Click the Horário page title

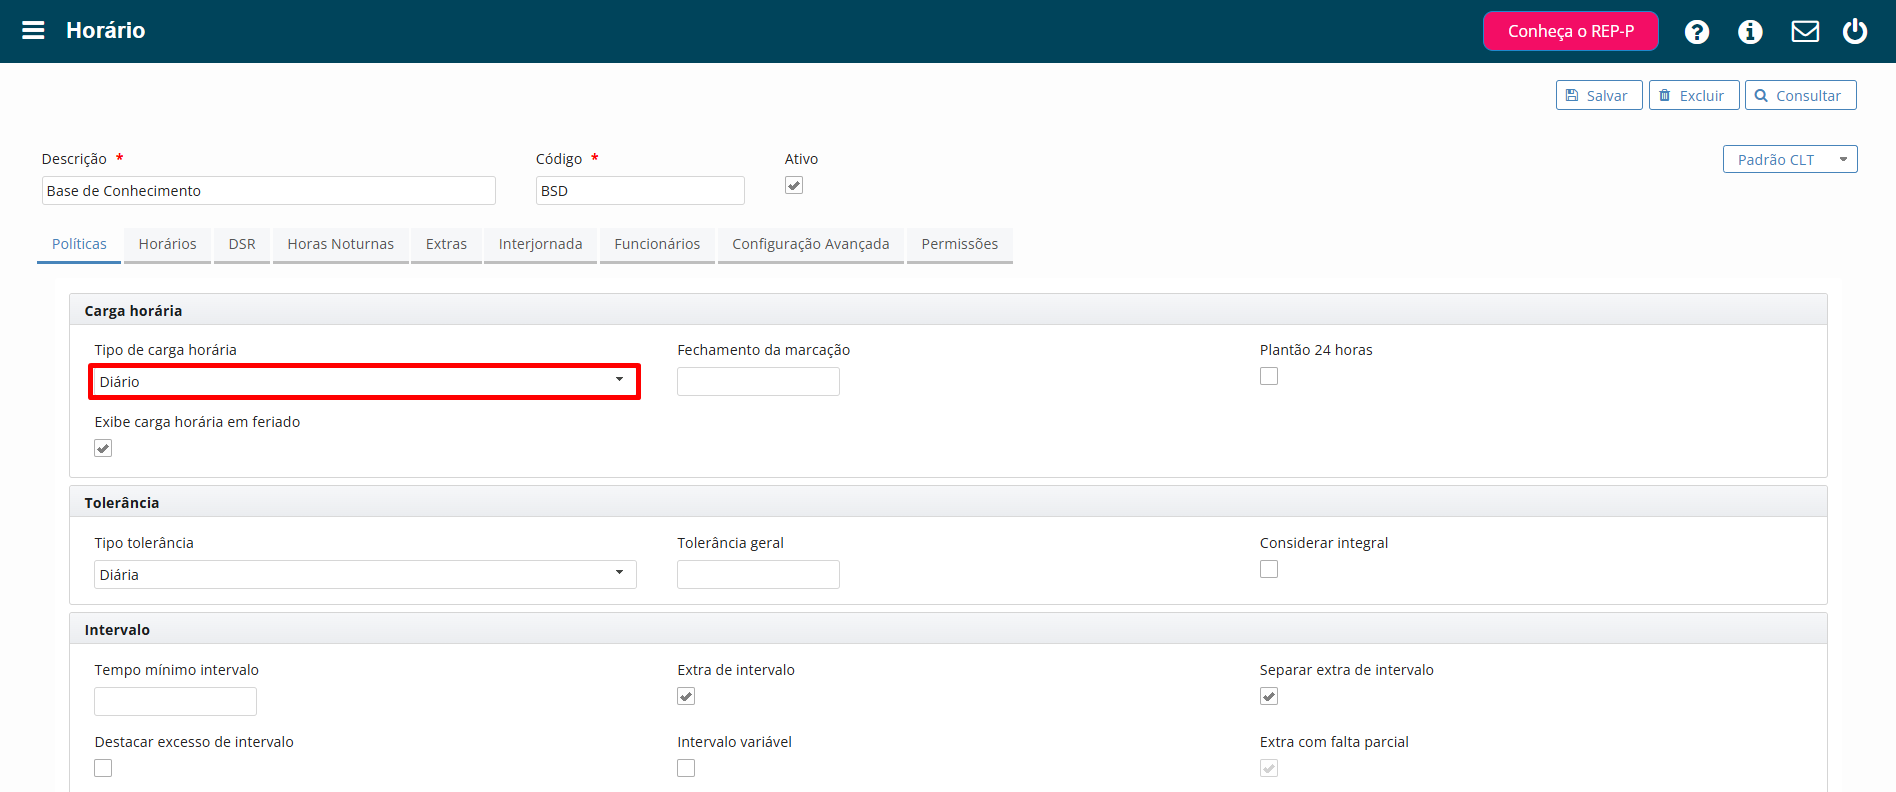(x=105, y=30)
